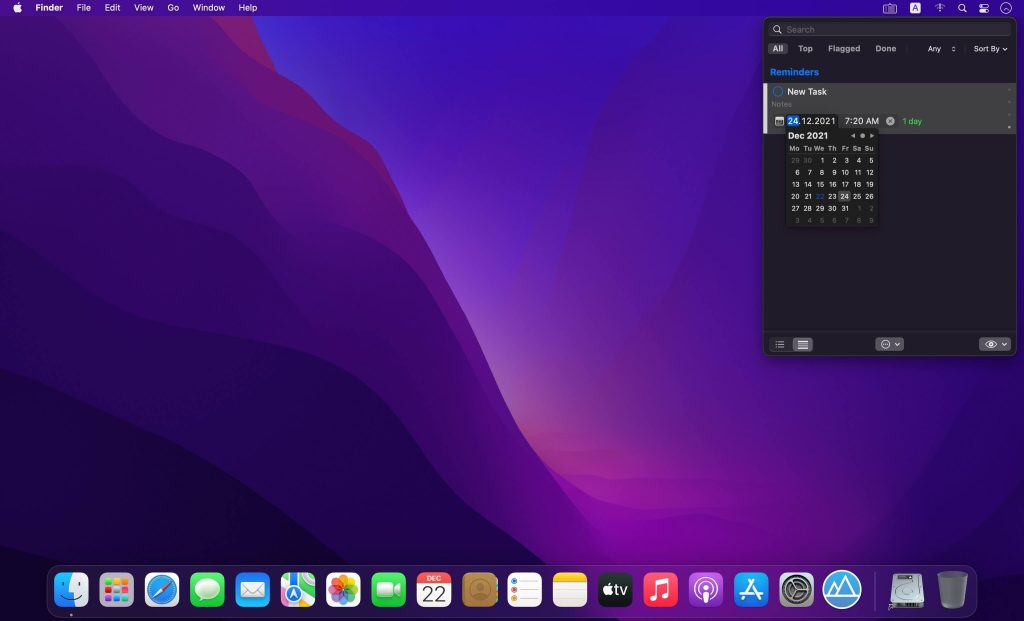Open the eye visibility options dropdown
This screenshot has height=621, width=1024.
(x=995, y=344)
